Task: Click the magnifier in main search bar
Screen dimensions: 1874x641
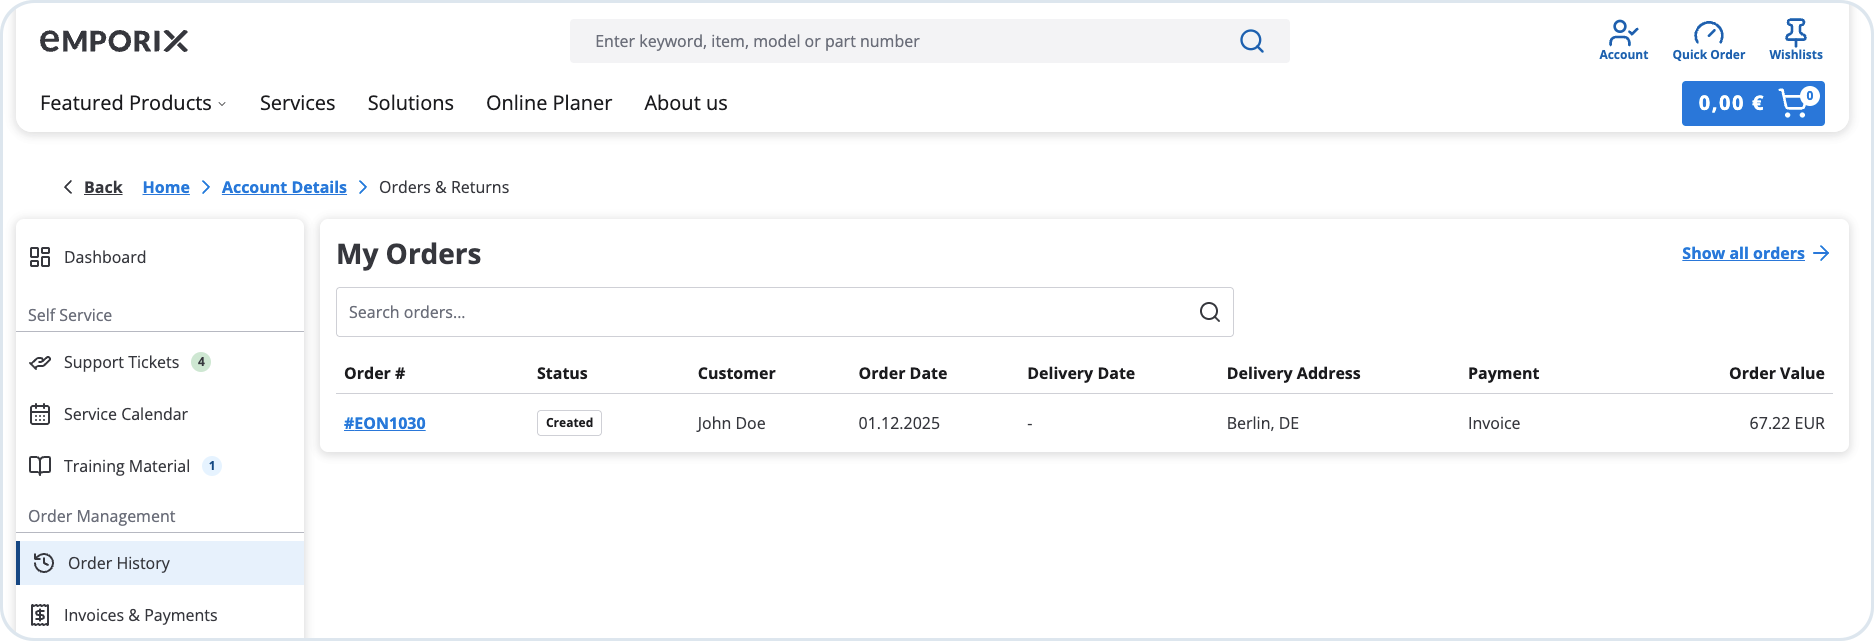Action: [1251, 41]
